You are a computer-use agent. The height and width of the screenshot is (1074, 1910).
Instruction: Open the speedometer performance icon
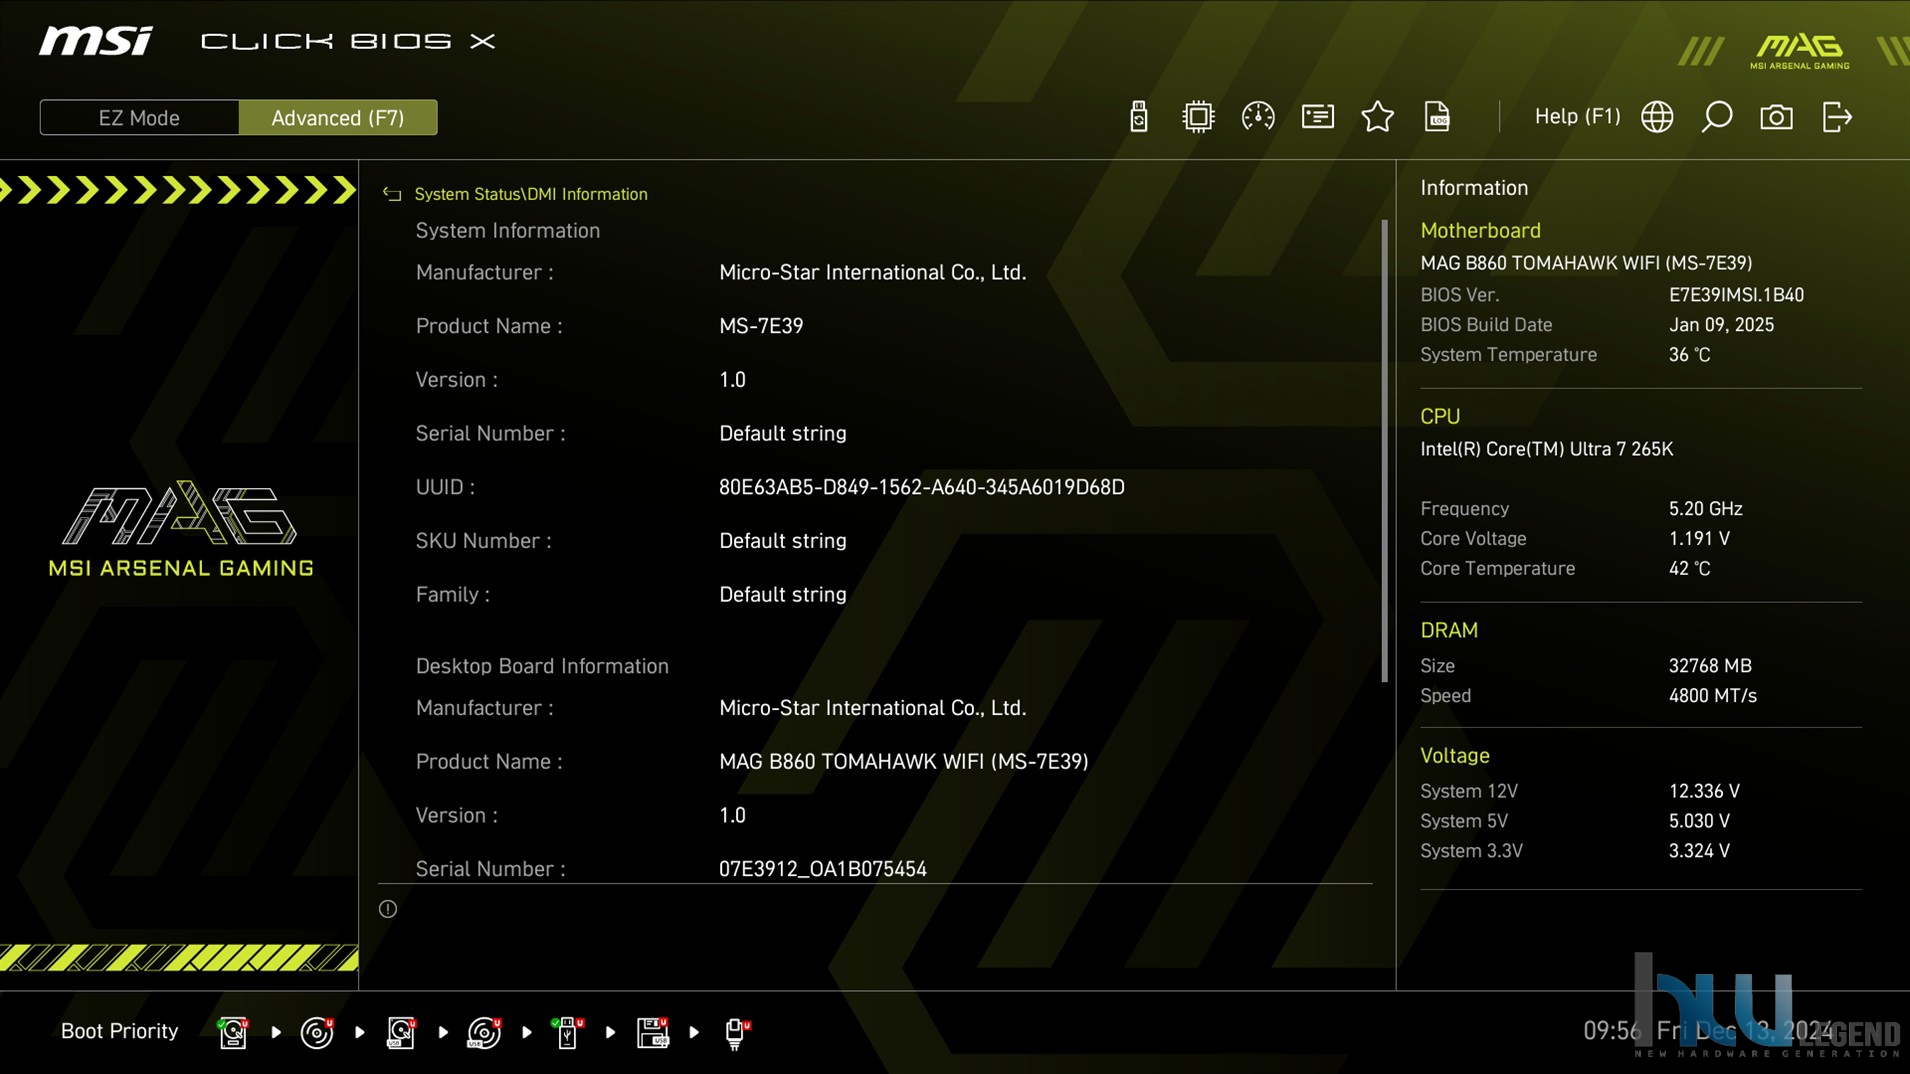coord(1257,117)
